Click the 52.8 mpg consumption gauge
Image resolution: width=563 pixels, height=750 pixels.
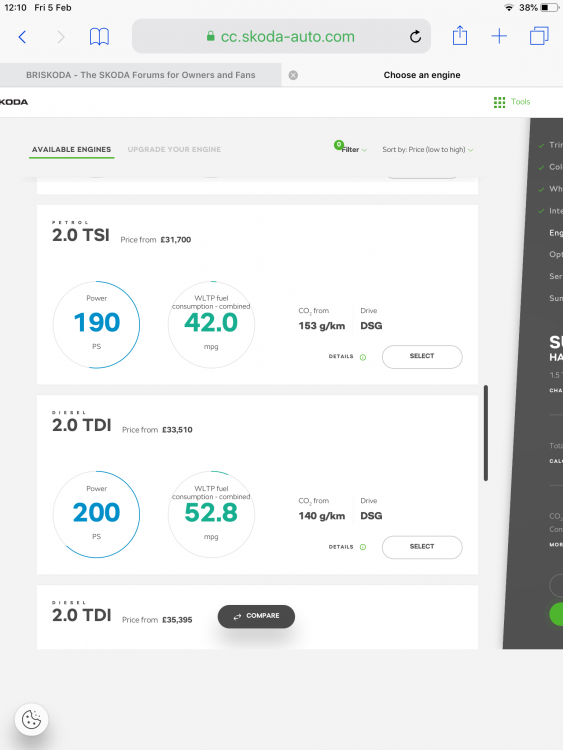pyautogui.click(x=211, y=515)
